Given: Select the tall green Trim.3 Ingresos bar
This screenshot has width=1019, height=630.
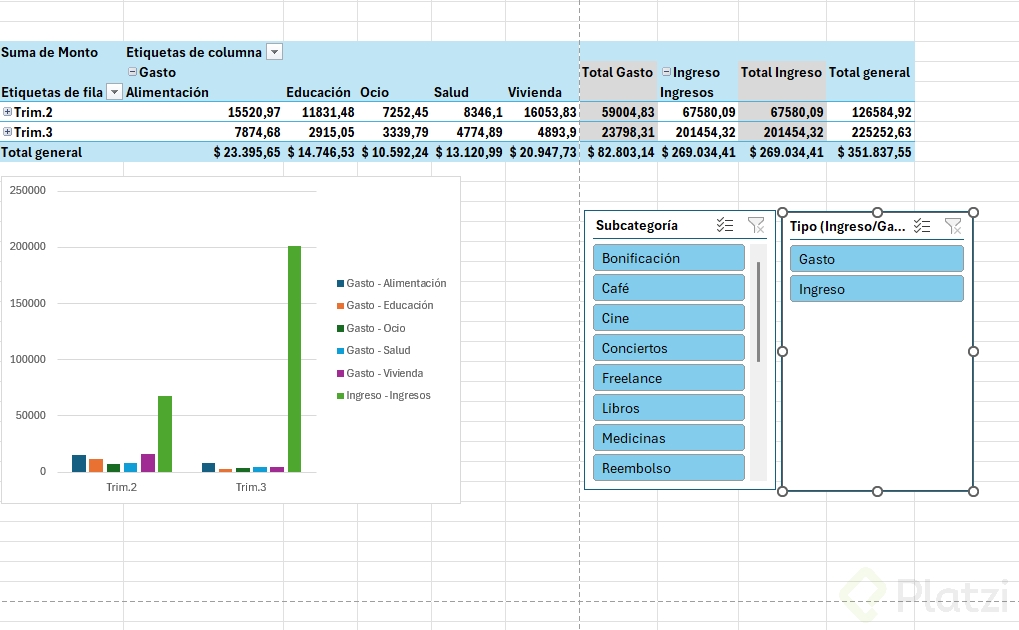Looking at the screenshot, I should [294, 359].
